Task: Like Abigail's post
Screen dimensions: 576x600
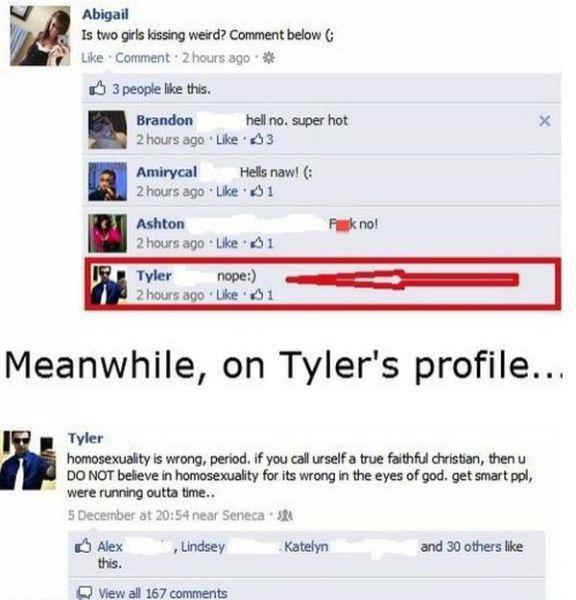Action: [x=92, y=58]
